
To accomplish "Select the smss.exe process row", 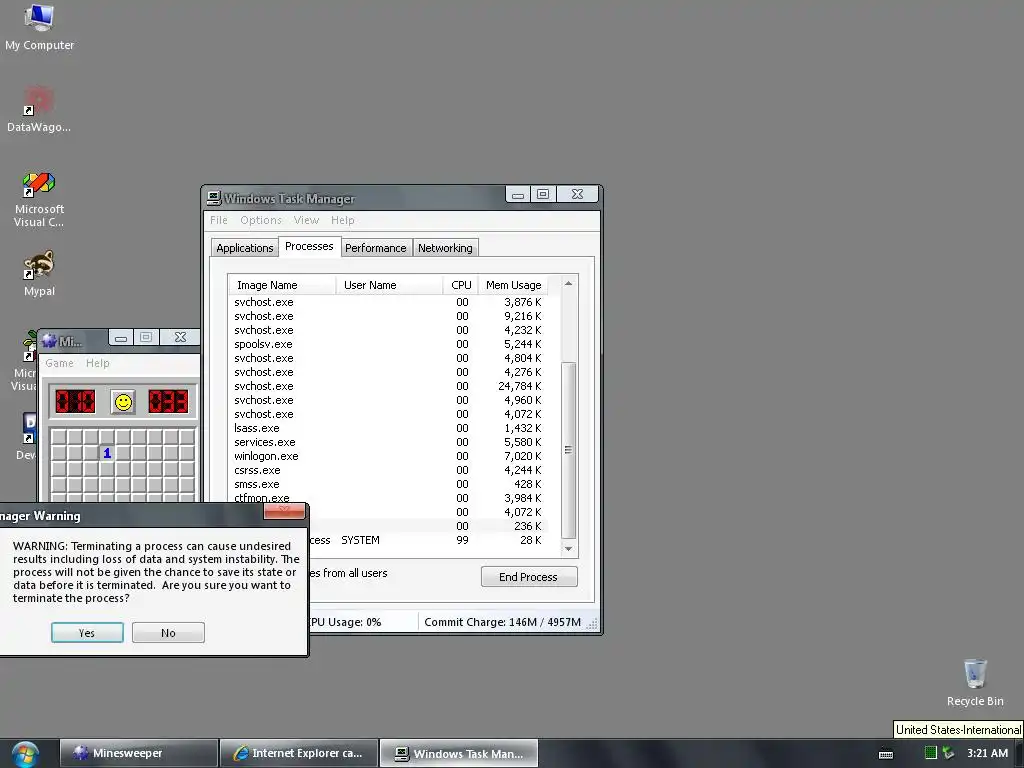I will pyautogui.click(x=388, y=485).
